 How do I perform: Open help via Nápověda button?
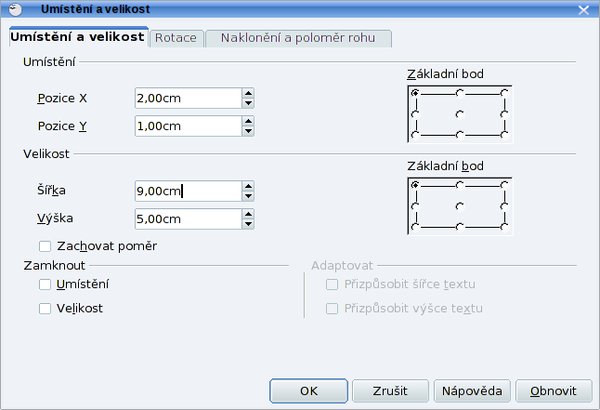[472, 391]
